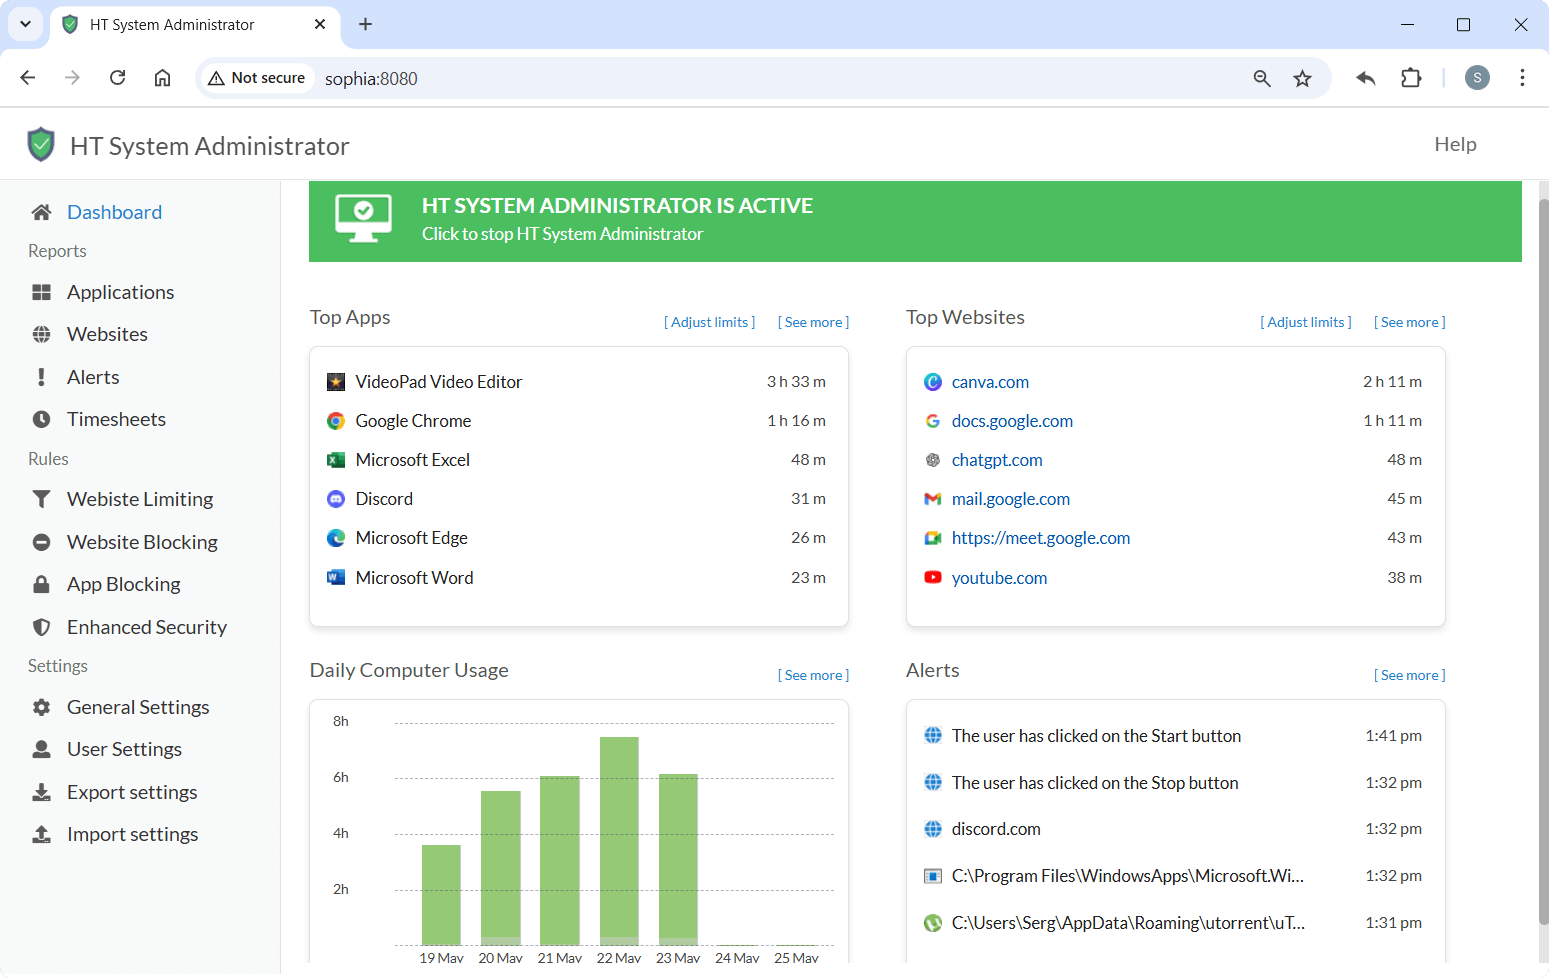The image size is (1549, 978).
Task: Click the App Blocking padlock icon
Action: click(x=41, y=584)
